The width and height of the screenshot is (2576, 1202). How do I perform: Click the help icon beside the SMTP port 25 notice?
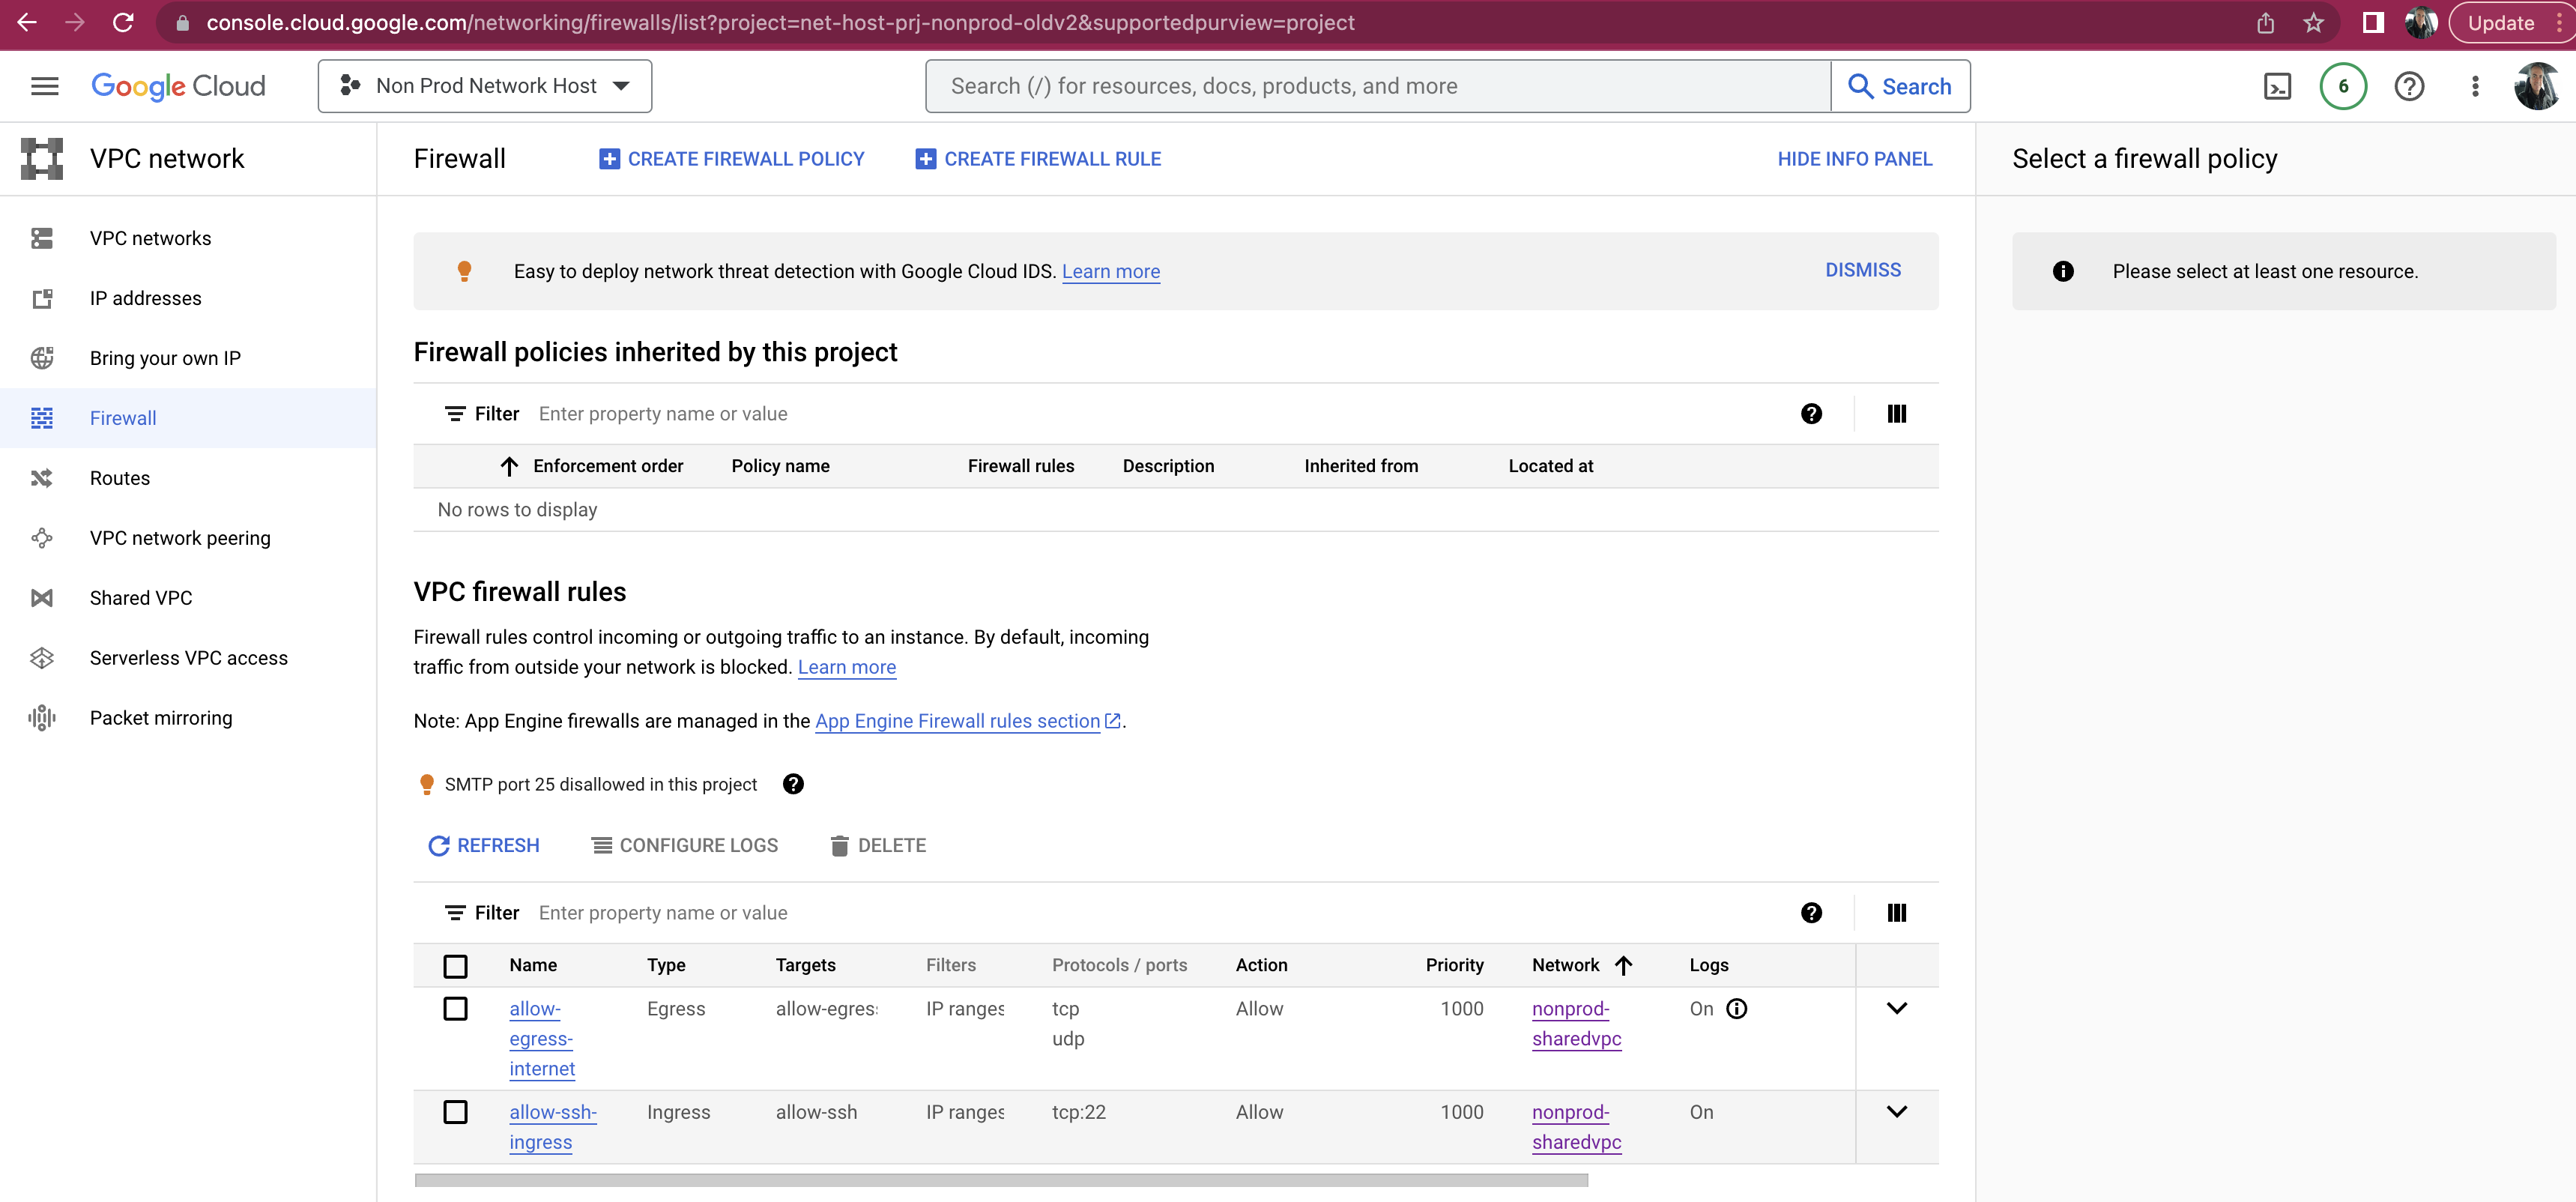coord(793,784)
